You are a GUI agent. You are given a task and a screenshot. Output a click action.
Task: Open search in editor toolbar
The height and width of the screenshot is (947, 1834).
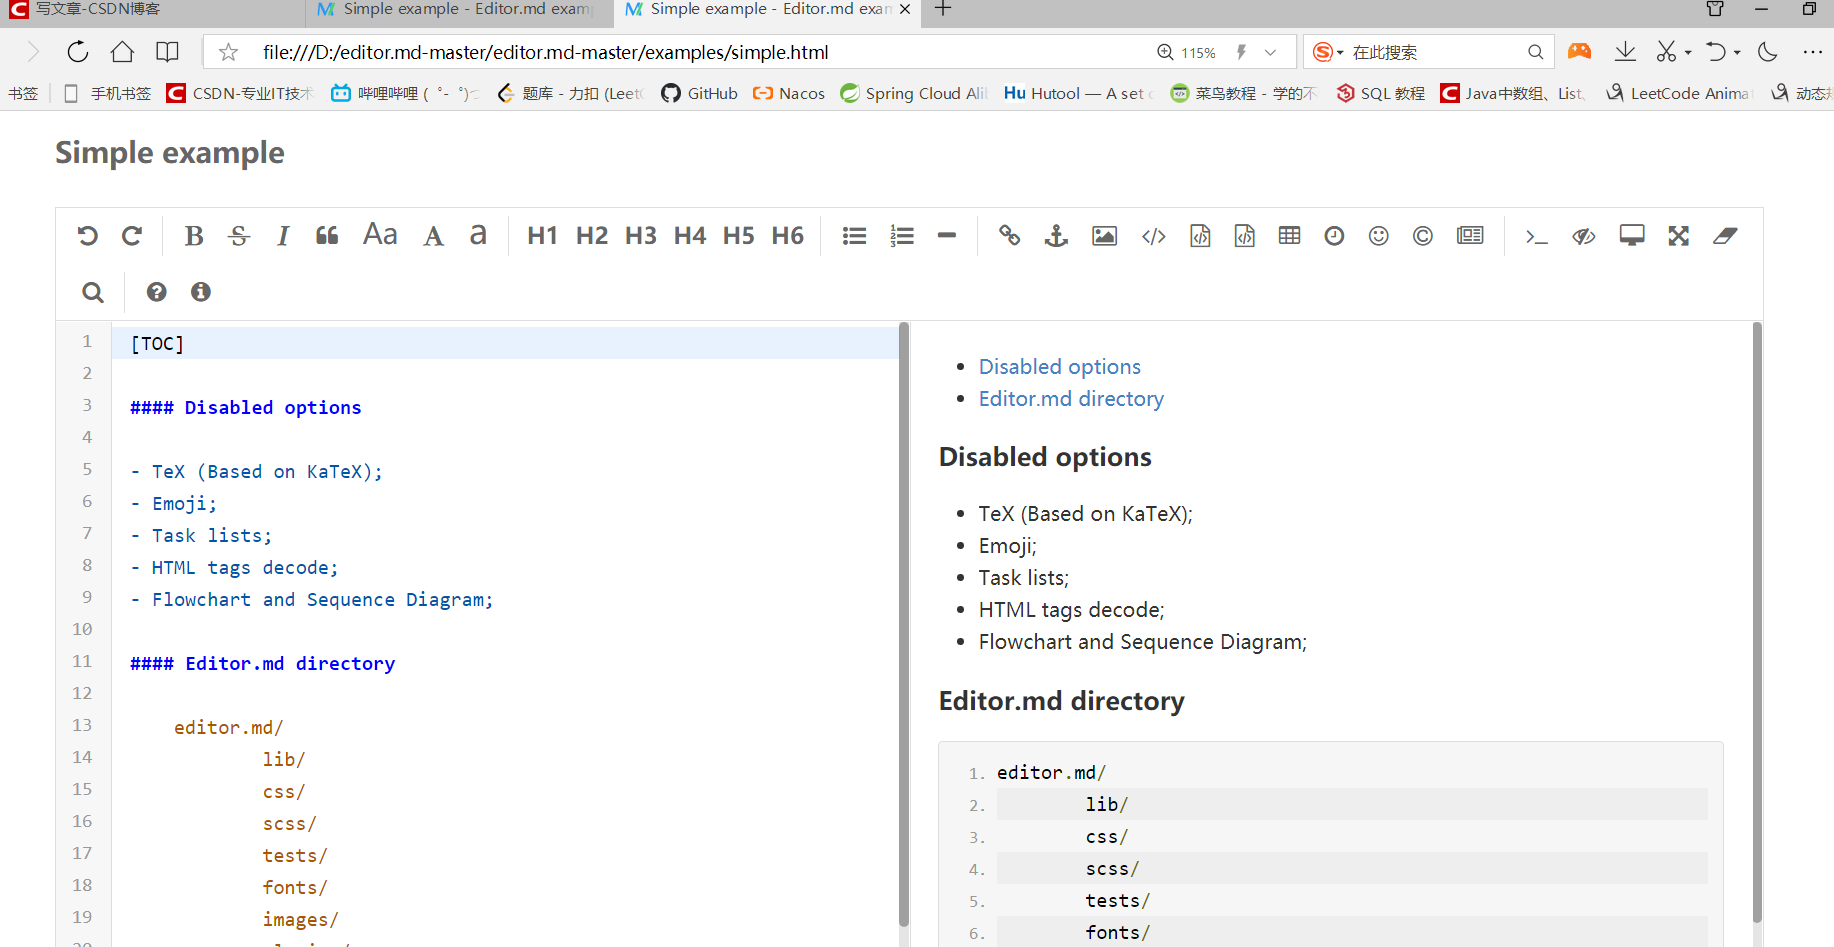pyautogui.click(x=93, y=292)
